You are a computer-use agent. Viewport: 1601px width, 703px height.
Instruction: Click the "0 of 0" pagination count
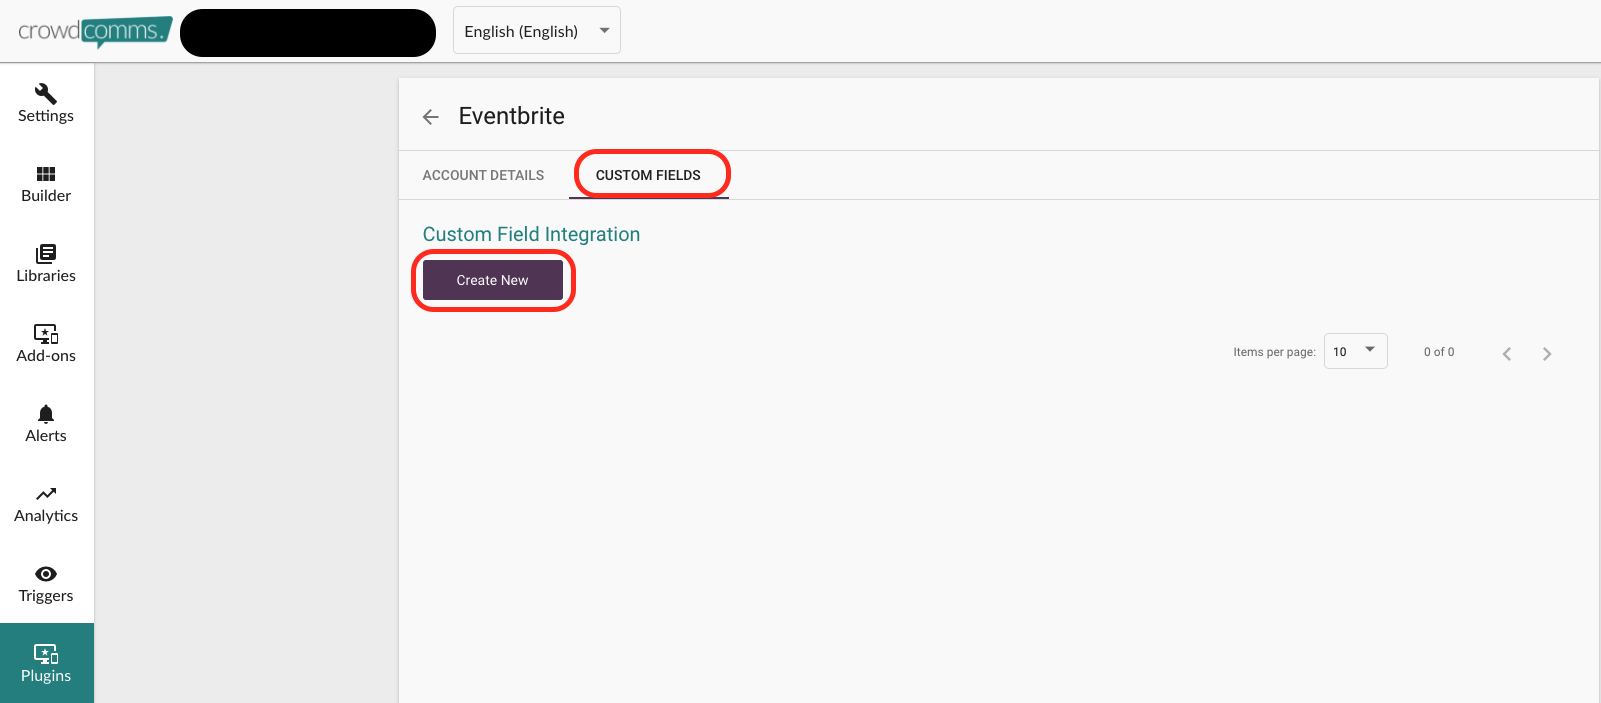(1439, 352)
